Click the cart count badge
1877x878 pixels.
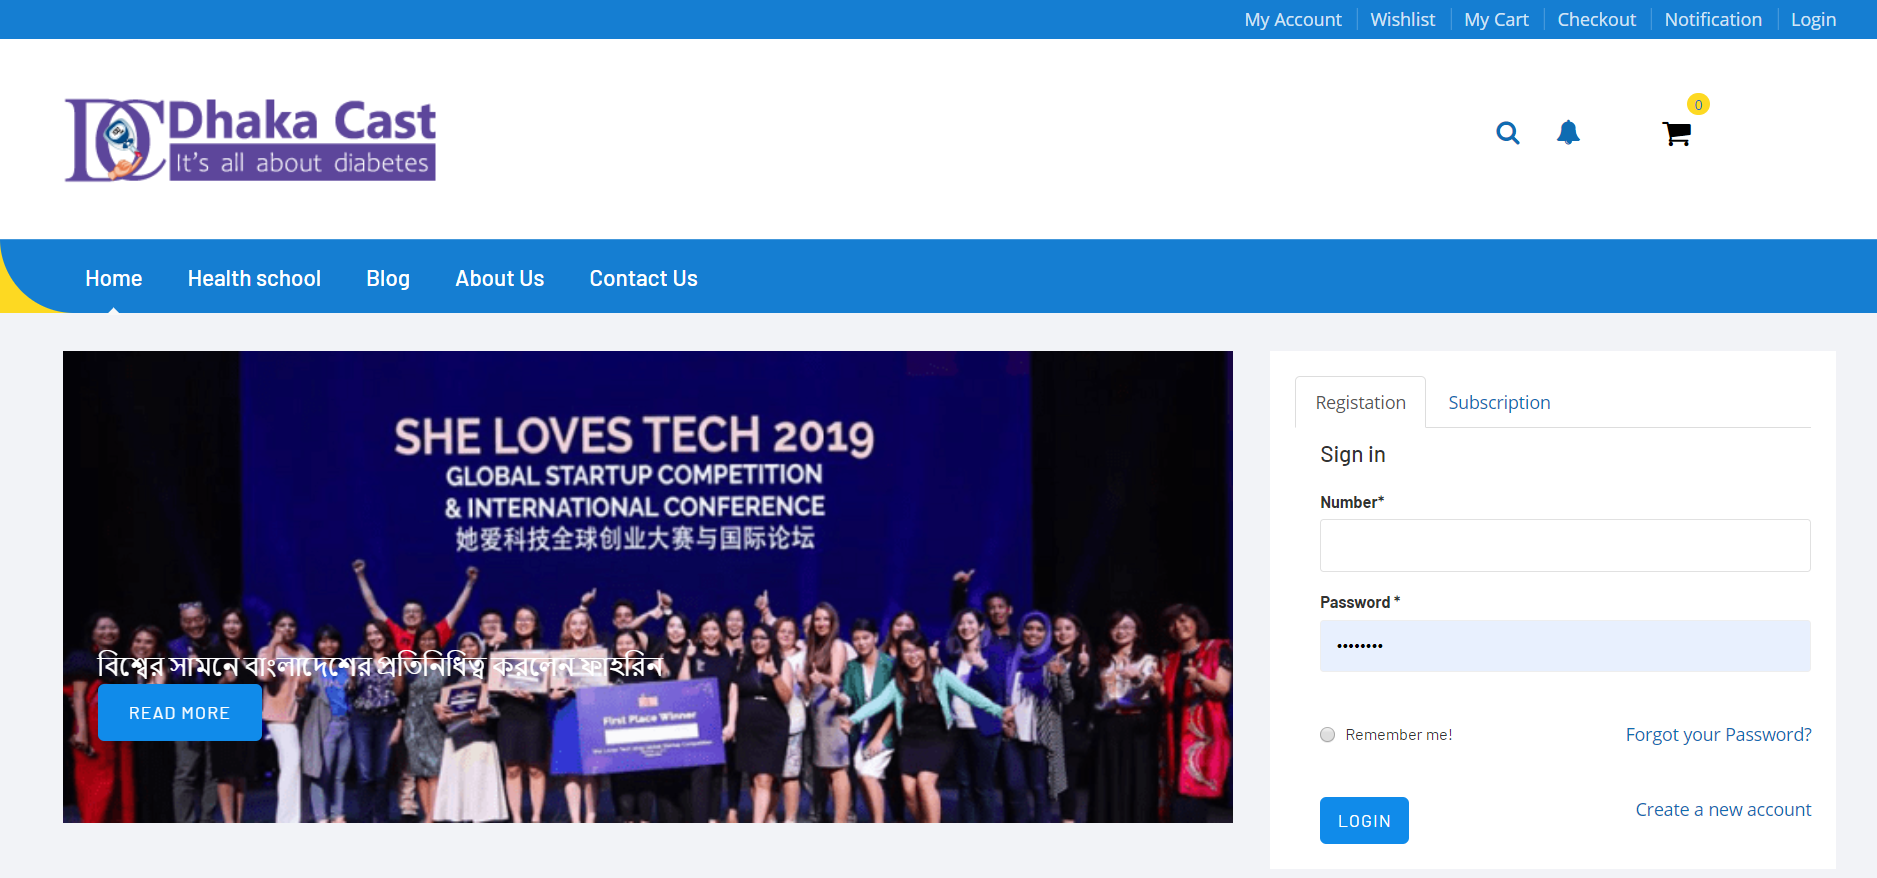click(x=1698, y=104)
